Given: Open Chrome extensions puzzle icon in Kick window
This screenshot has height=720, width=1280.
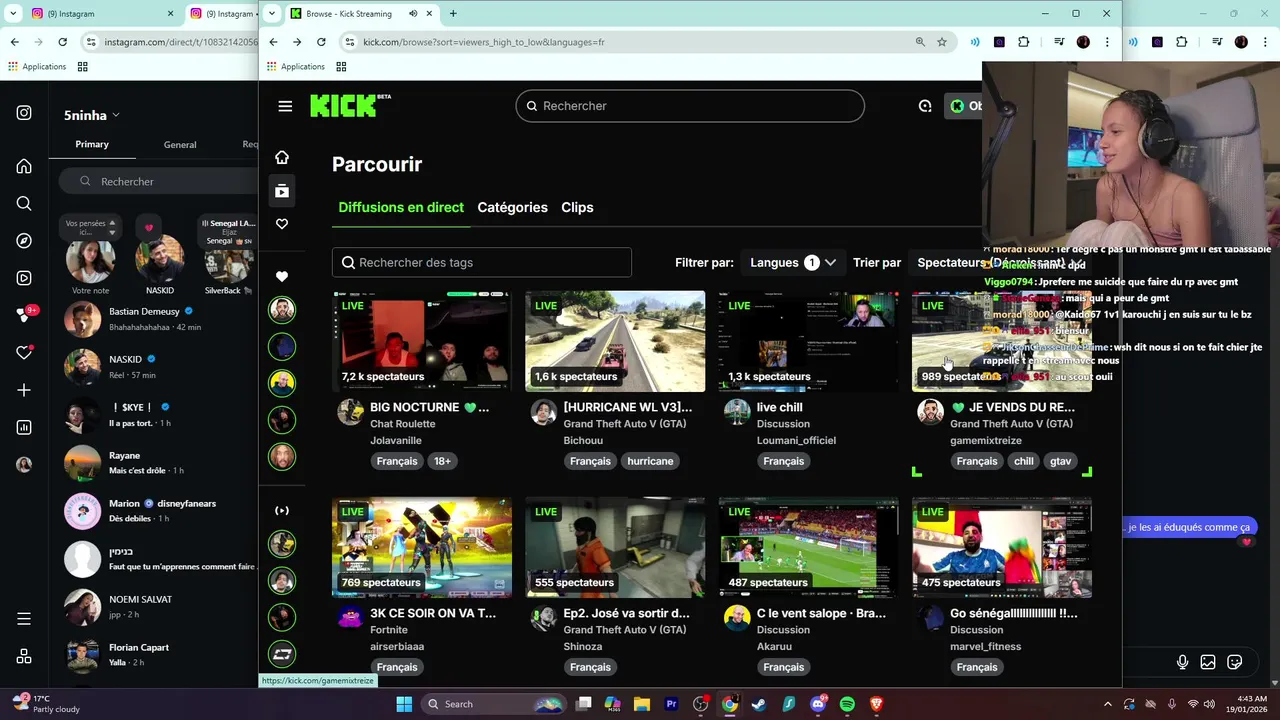Looking at the screenshot, I should 1023,42.
